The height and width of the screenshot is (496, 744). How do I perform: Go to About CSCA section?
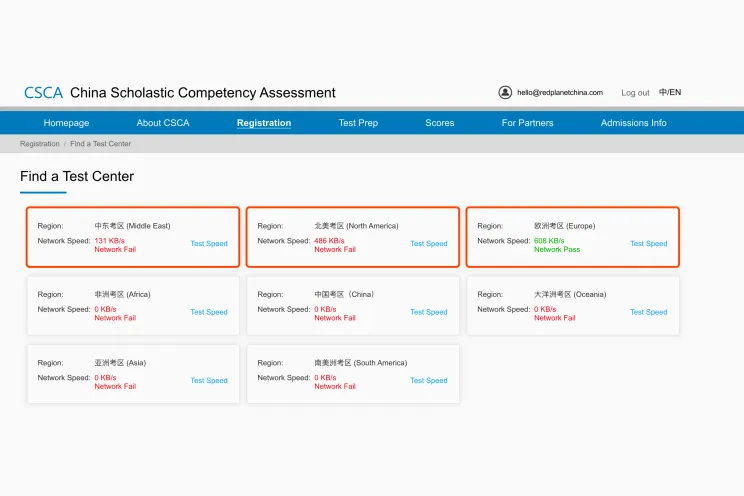[x=163, y=123]
